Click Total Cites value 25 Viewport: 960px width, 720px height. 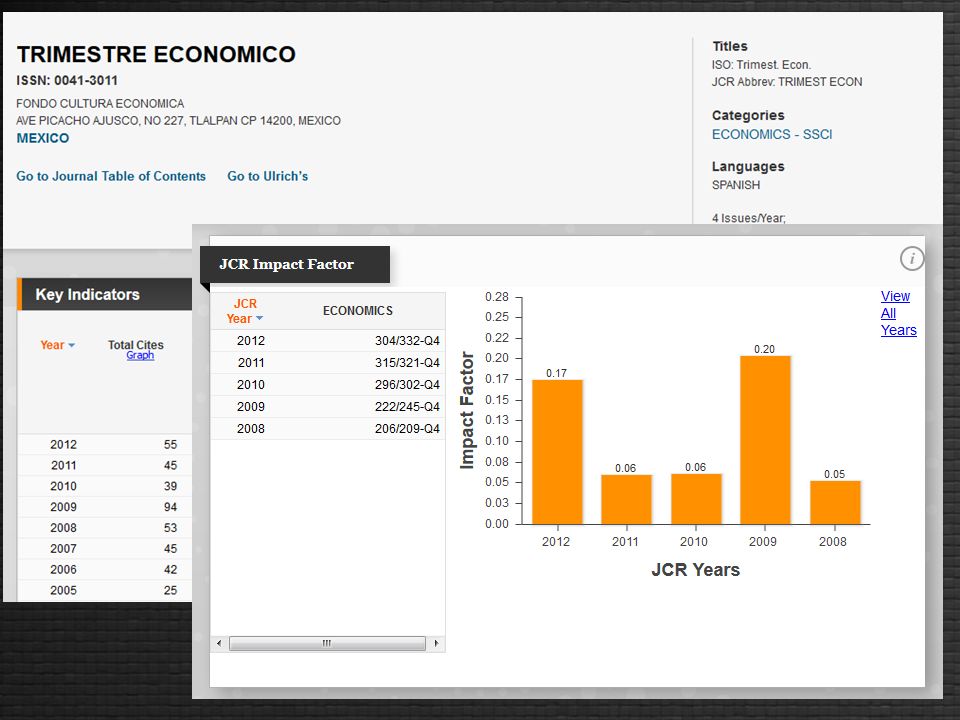point(170,591)
